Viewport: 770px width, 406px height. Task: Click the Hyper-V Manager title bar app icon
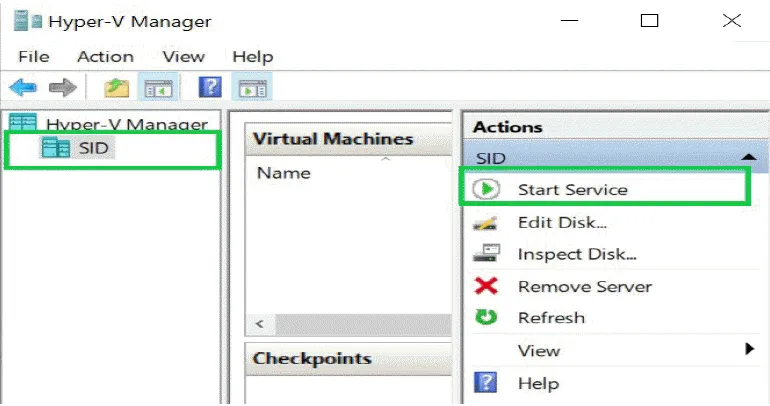[x=28, y=21]
